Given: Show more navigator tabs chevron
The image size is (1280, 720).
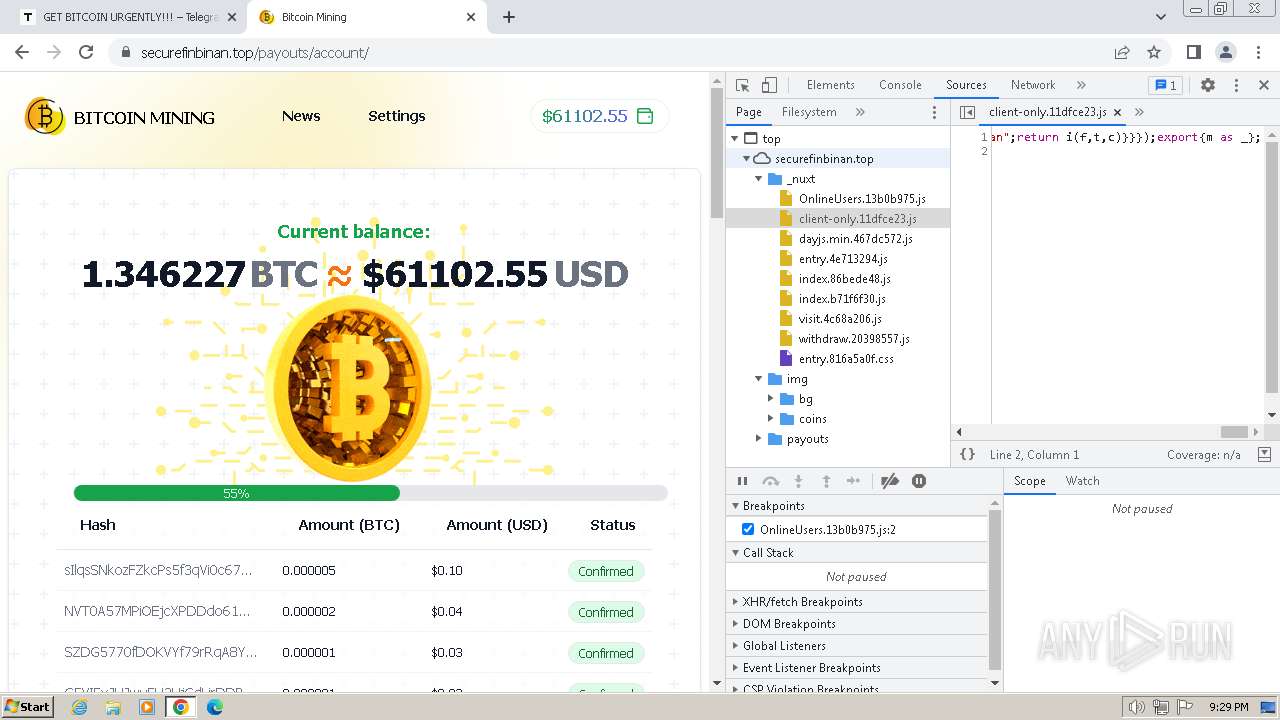Looking at the screenshot, I should click(x=860, y=112).
